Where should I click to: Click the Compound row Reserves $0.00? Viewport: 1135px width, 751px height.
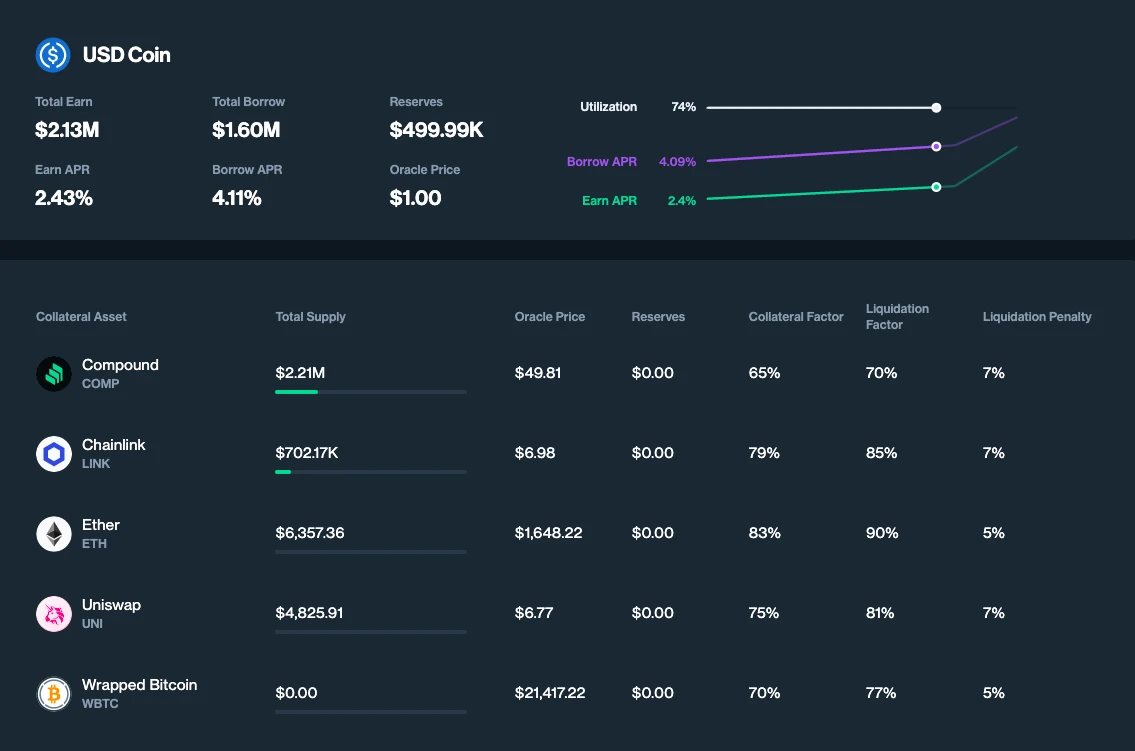coord(653,373)
